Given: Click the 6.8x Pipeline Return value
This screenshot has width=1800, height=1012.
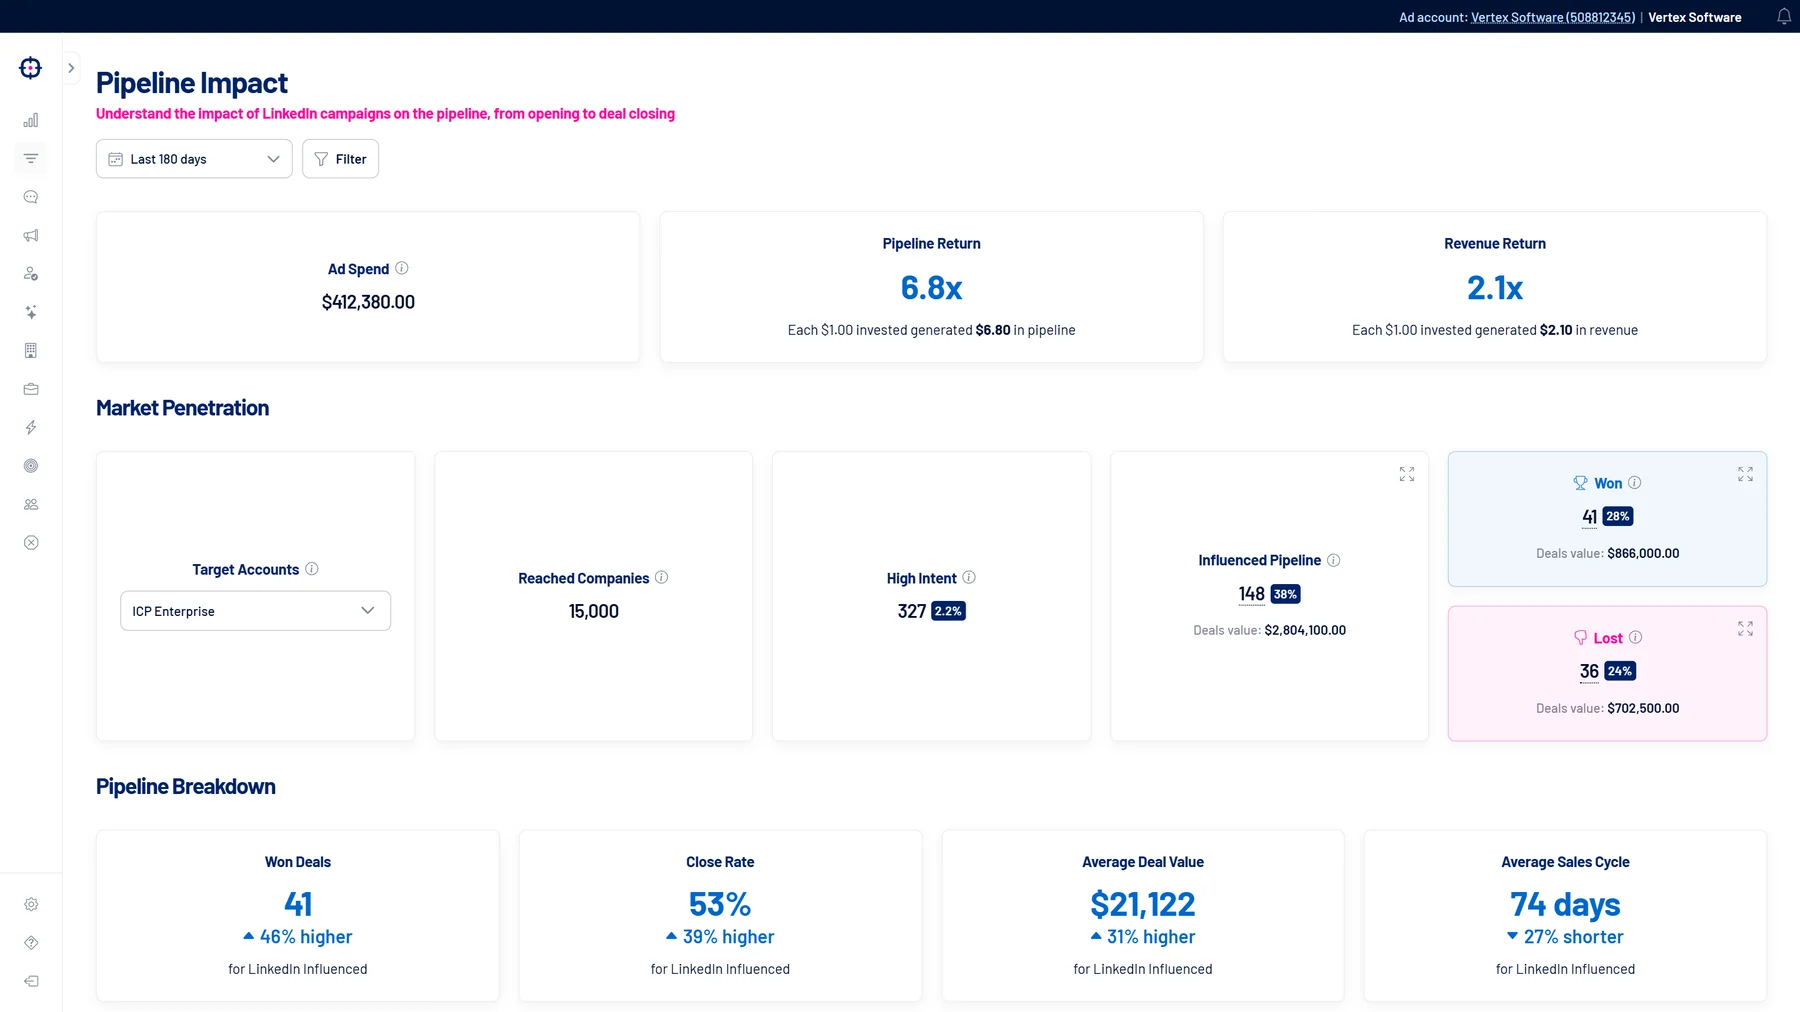Looking at the screenshot, I should click(x=931, y=288).
